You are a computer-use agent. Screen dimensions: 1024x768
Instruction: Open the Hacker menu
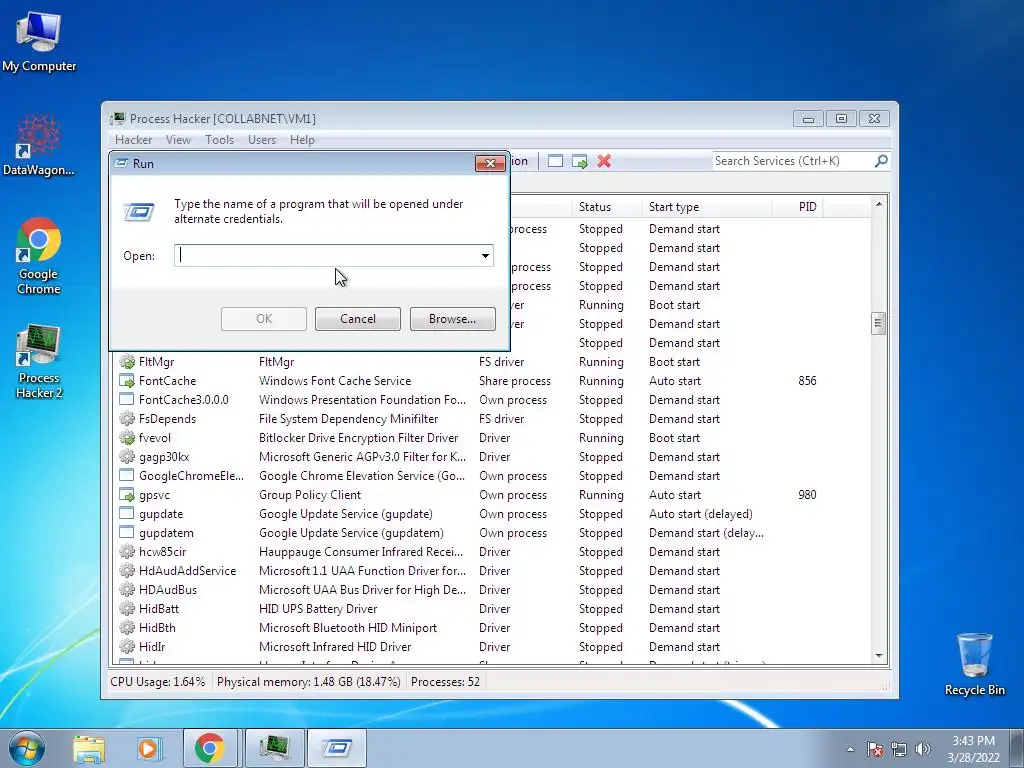[x=133, y=140]
